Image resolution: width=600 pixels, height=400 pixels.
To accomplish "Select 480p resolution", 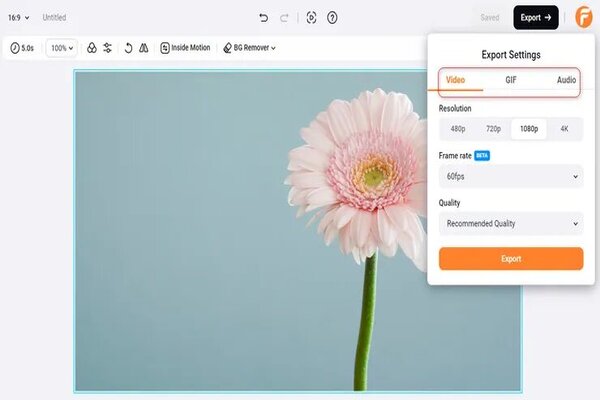I will point(458,129).
